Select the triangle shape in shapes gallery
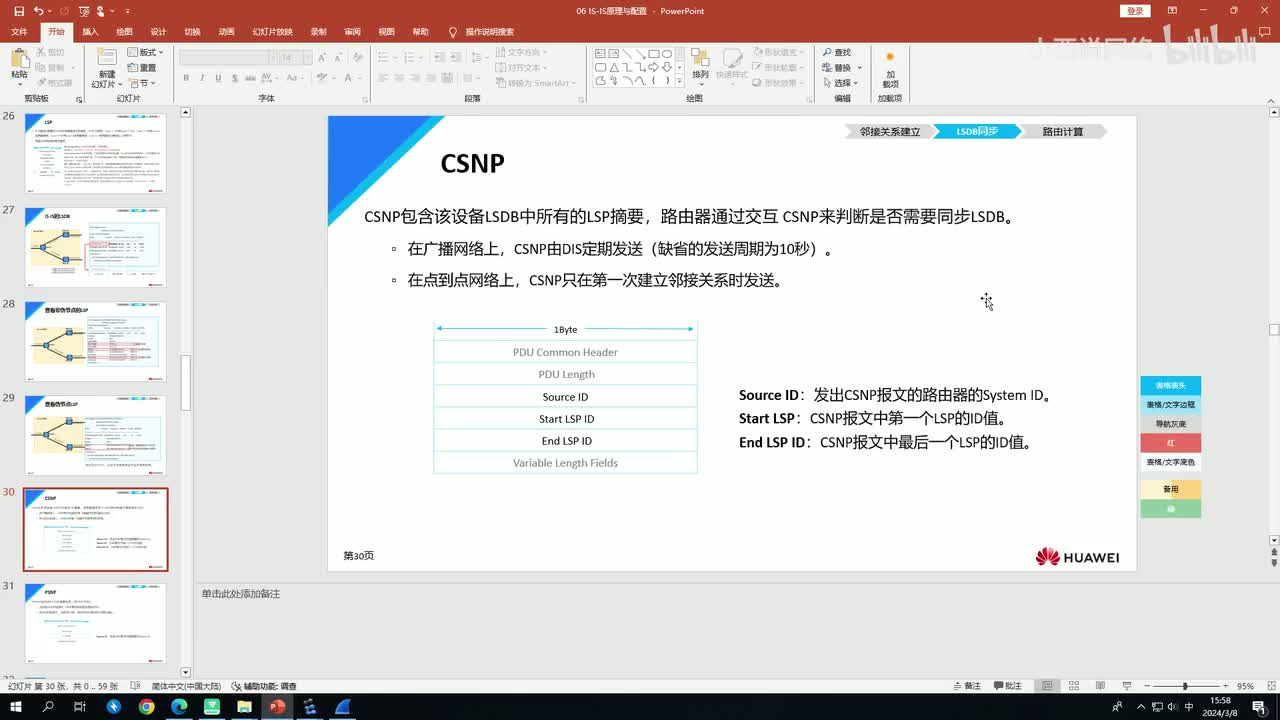 (613, 68)
